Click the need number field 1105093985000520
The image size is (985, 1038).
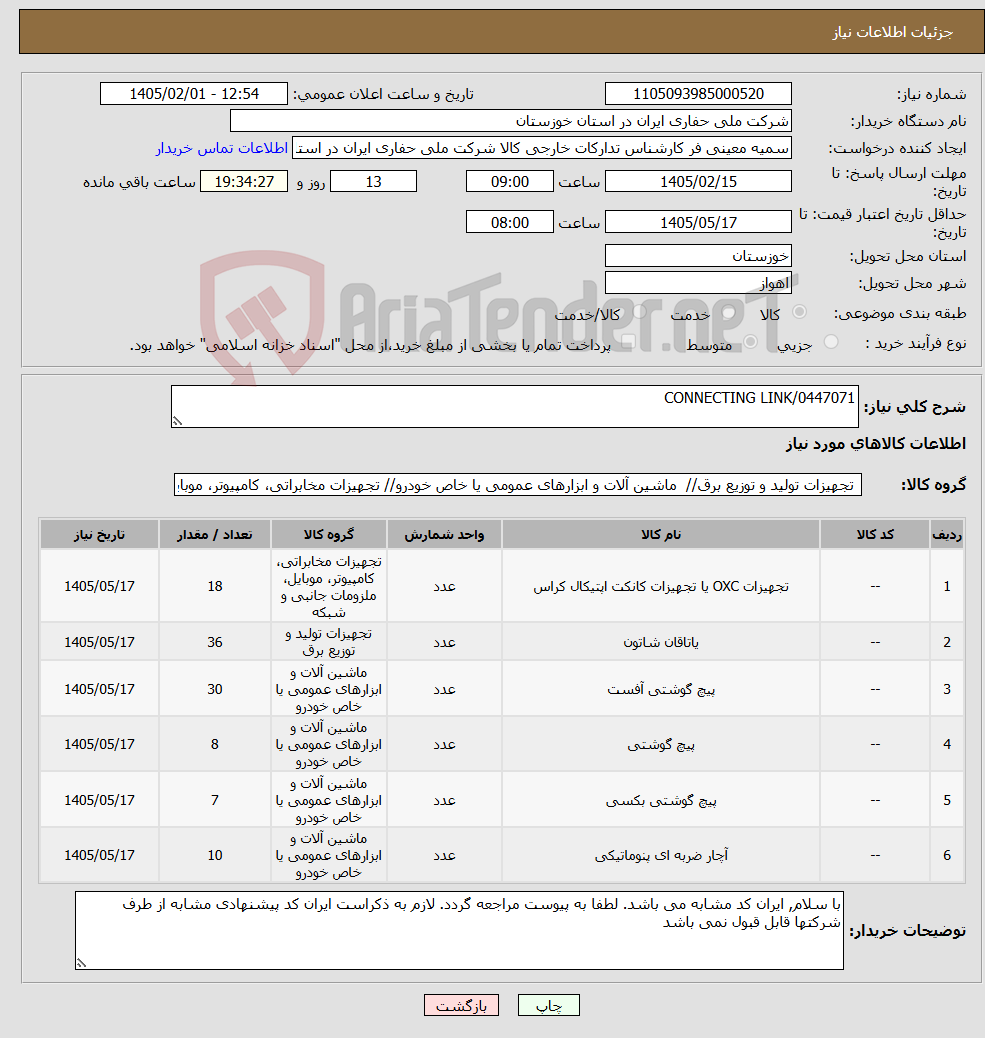tap(698, 94)
